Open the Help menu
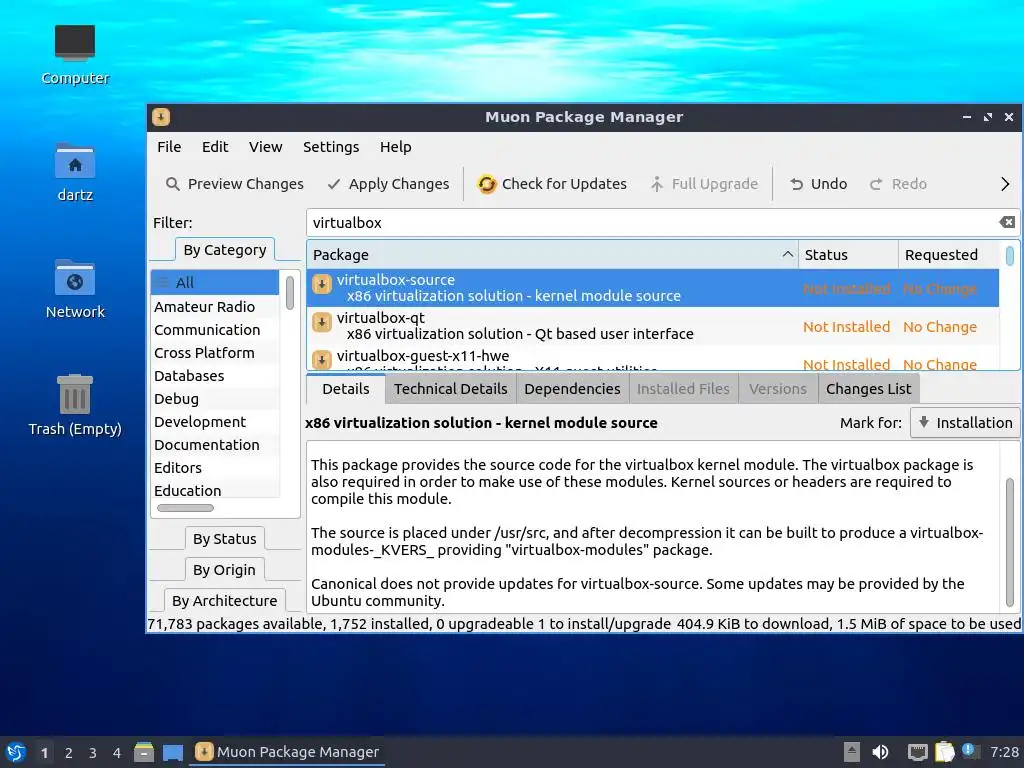This screenshot has height=768, width=1024. coord(396,147)
